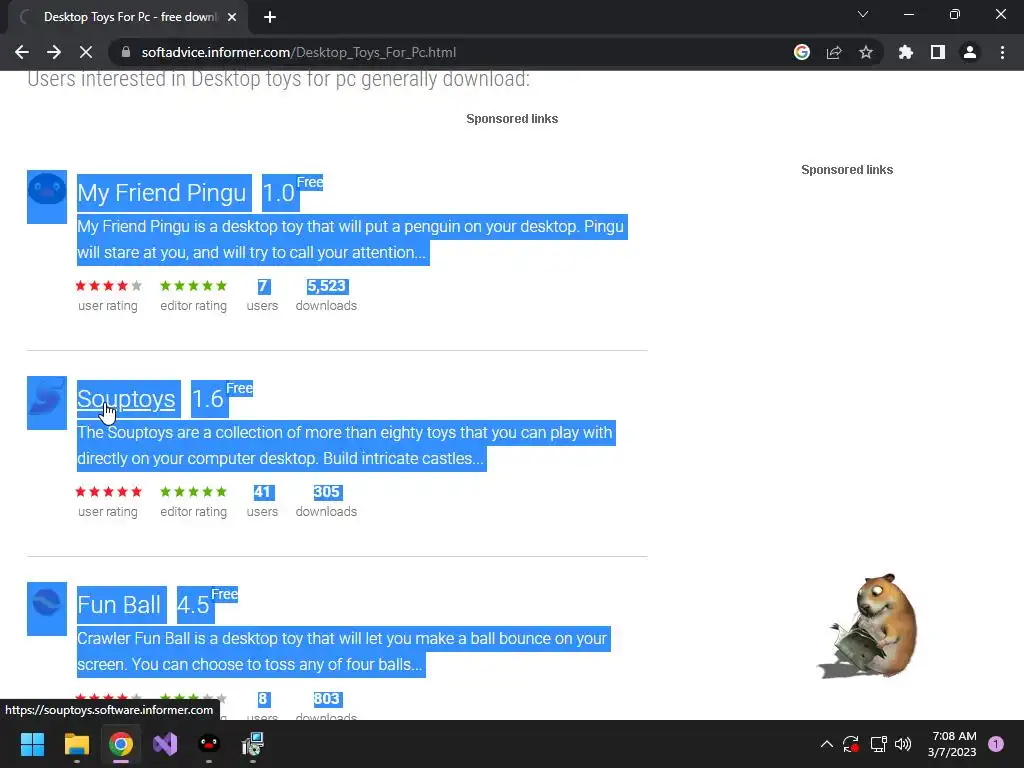The image size is (1024, 768).
Task: Open the Windows Start menu
Action: 32,744
